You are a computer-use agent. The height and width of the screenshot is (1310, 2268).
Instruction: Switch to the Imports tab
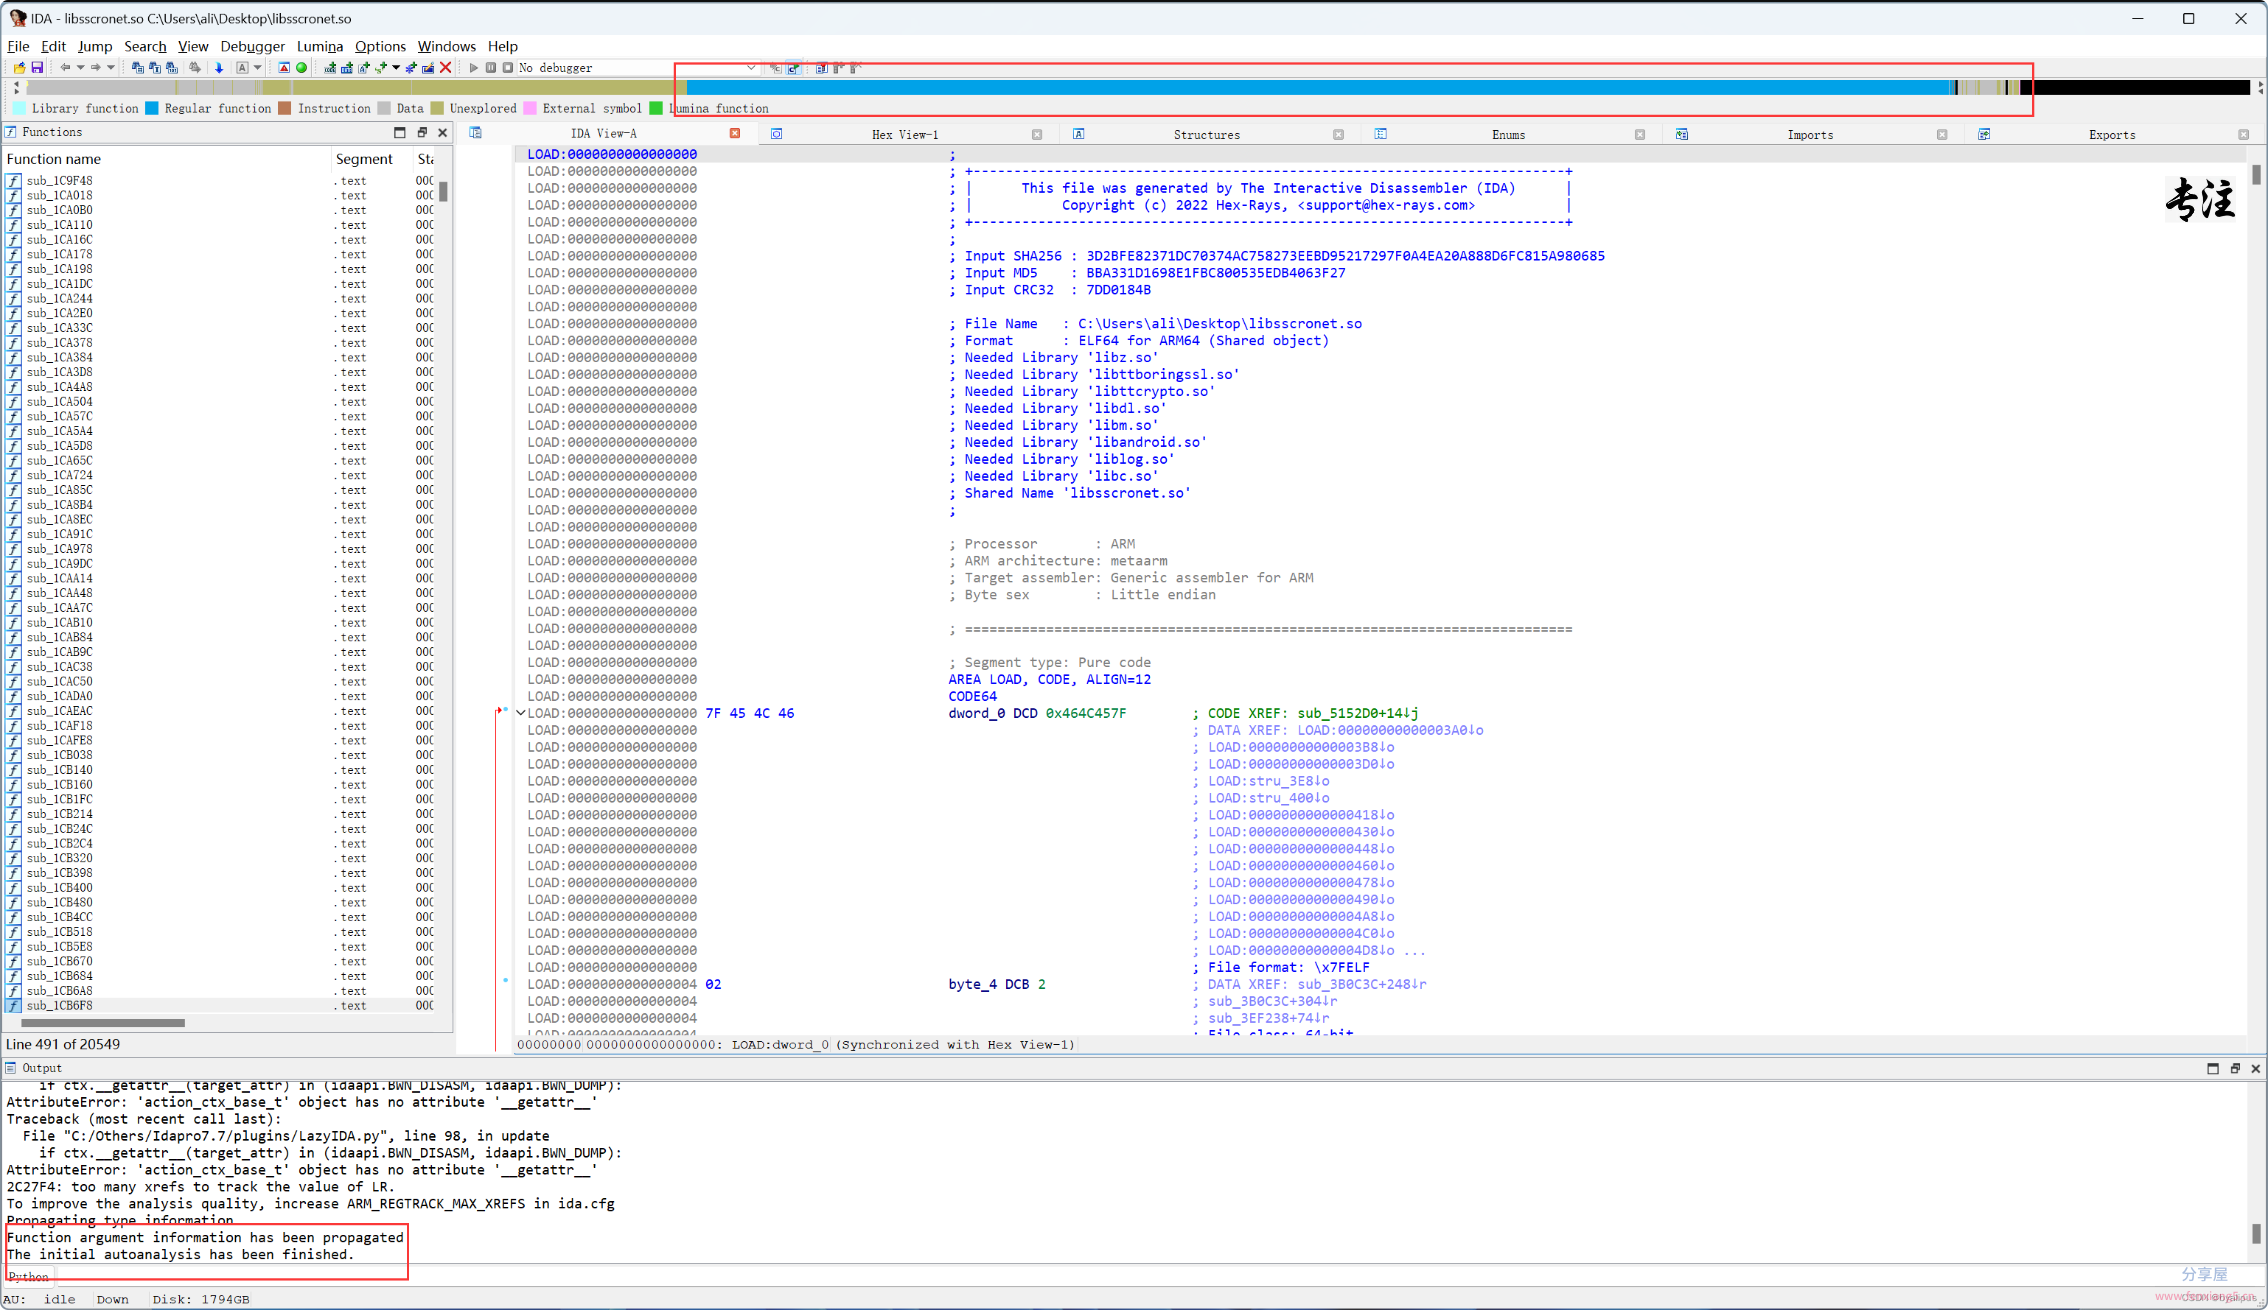(x=1810, y=134)
